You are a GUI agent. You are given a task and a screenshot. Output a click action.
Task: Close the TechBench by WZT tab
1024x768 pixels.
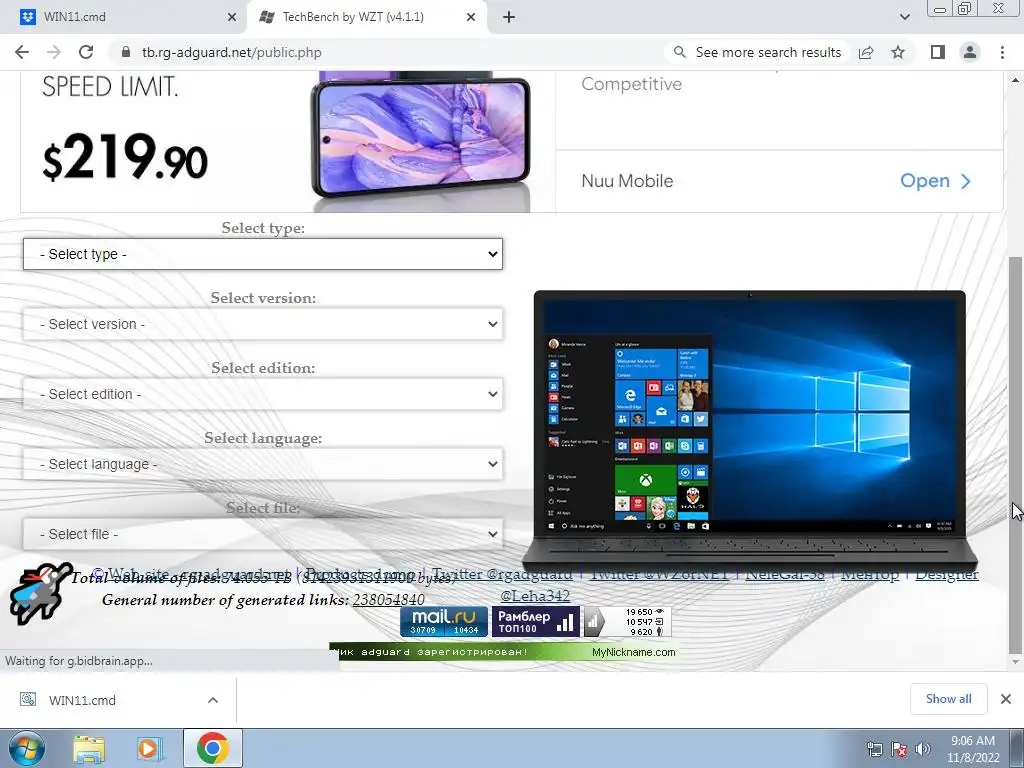click(471, 17)
